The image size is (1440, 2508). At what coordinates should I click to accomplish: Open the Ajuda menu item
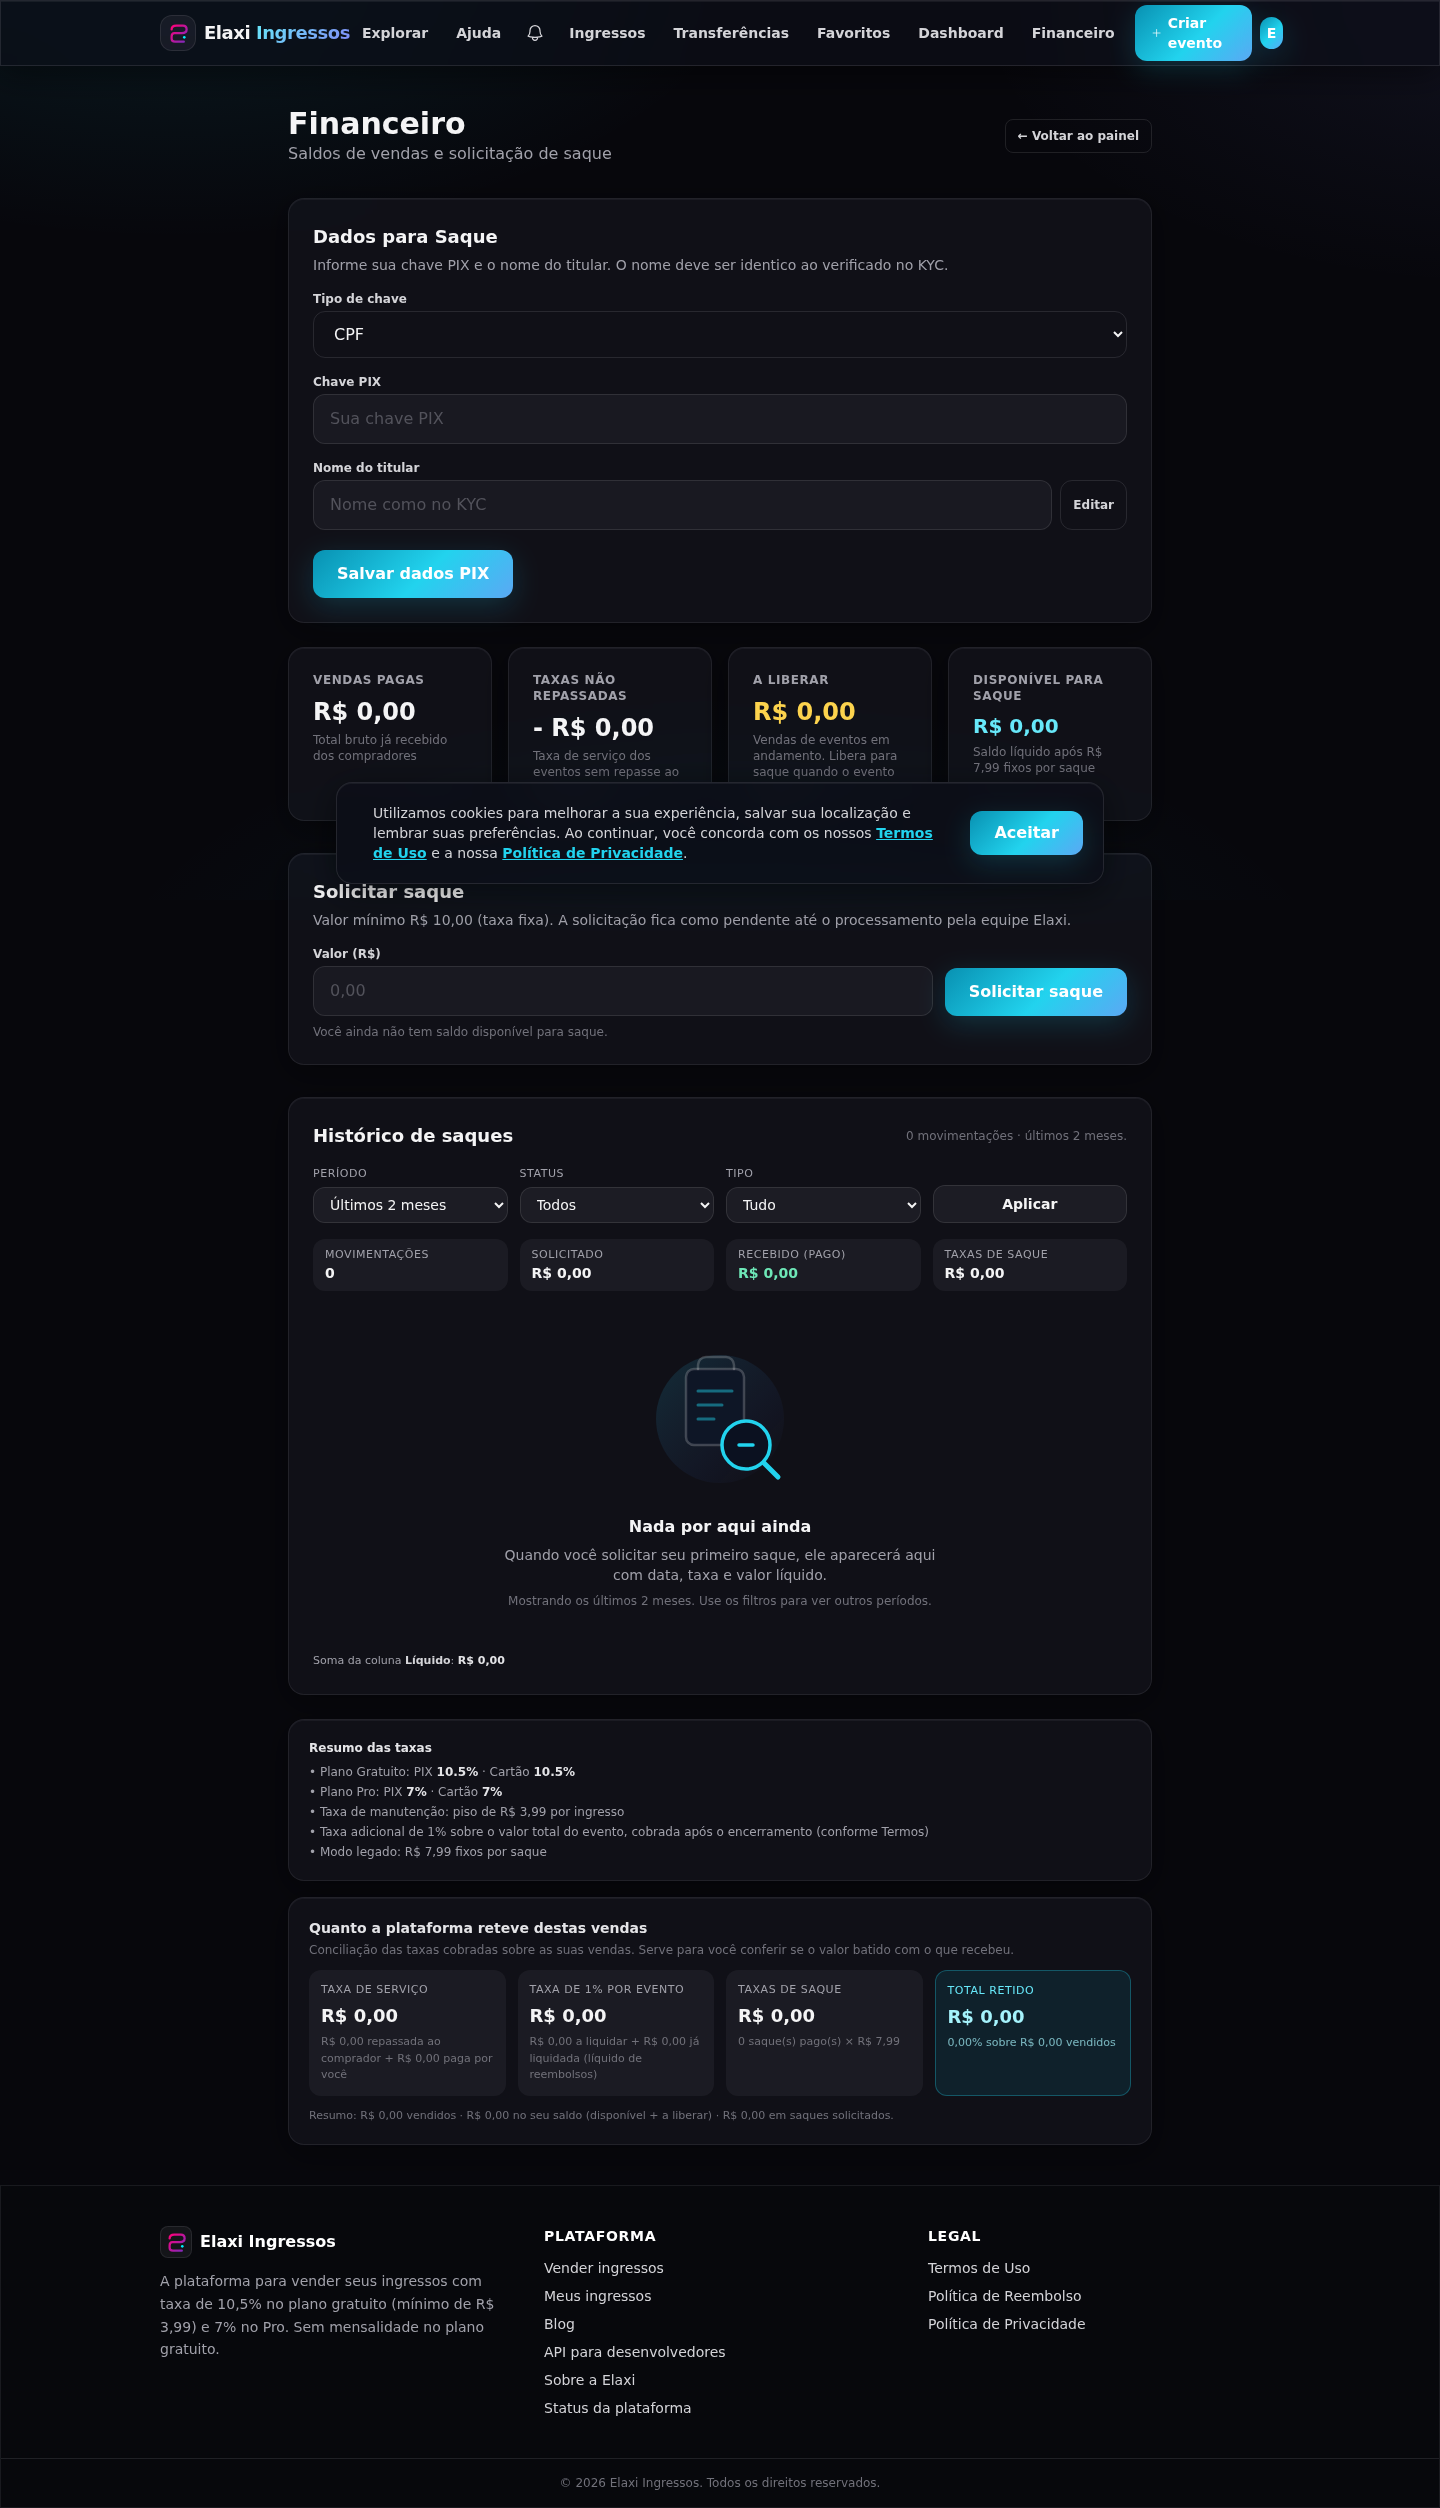click(x=478, y=33)
